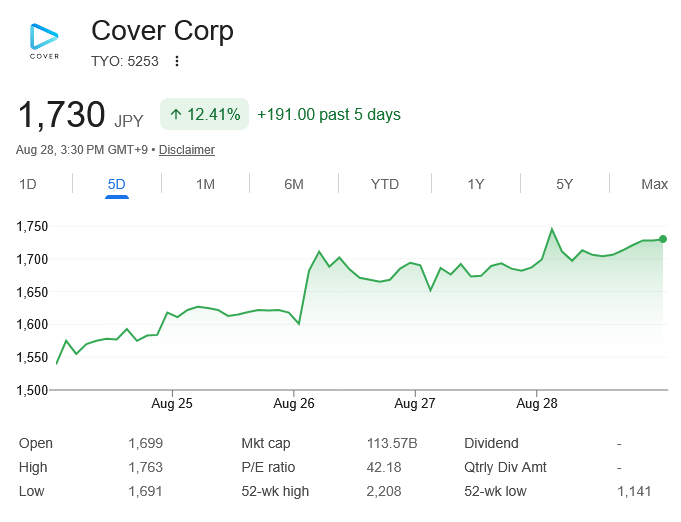Click the 1,700 y-axis label

(32, 259)
